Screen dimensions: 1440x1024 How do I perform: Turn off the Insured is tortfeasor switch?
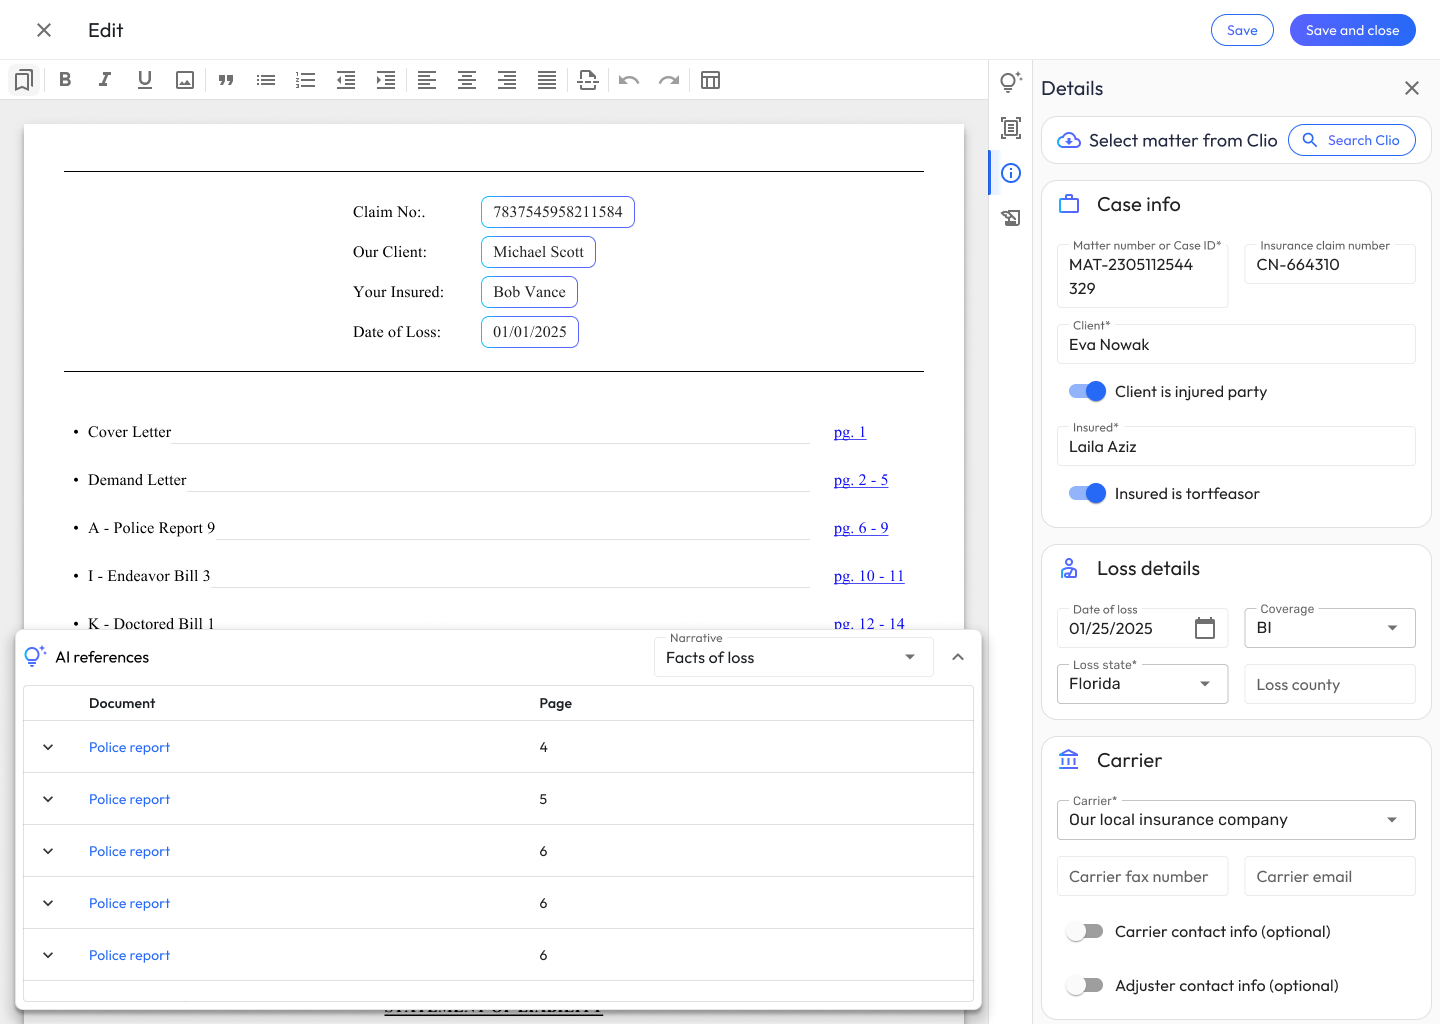[1087, 493]
